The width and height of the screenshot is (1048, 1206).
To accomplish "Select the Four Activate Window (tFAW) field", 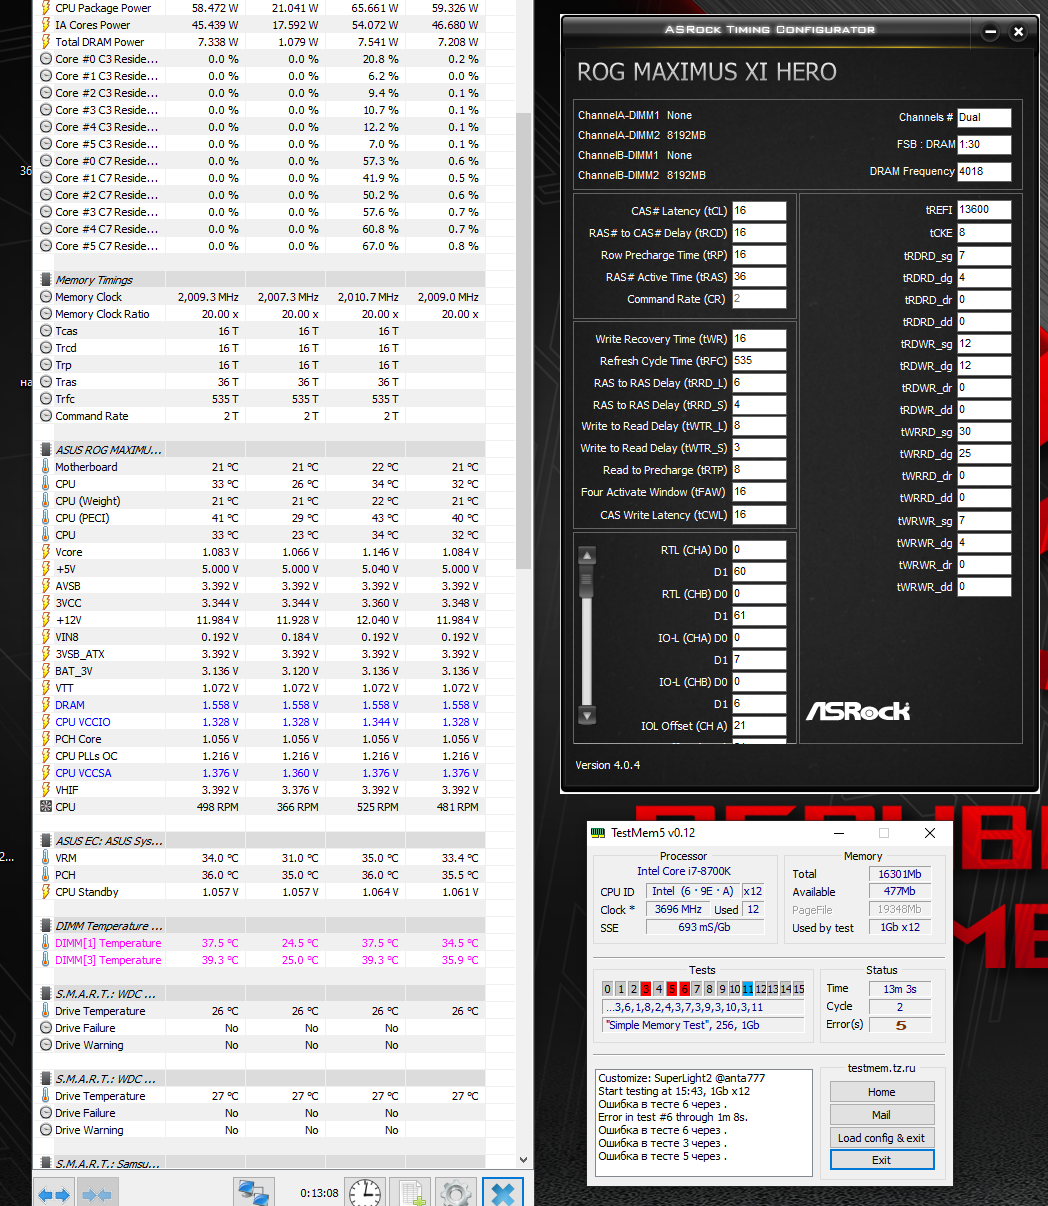I will pyautogui.click(x=759, y=492).
